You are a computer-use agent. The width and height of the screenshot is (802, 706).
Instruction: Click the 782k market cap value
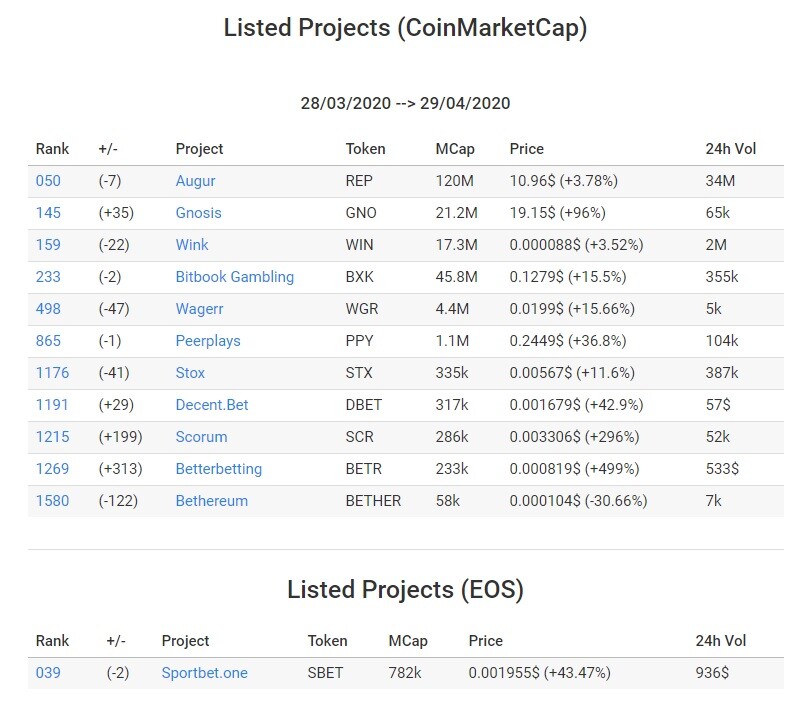click(x=405, y=673)
